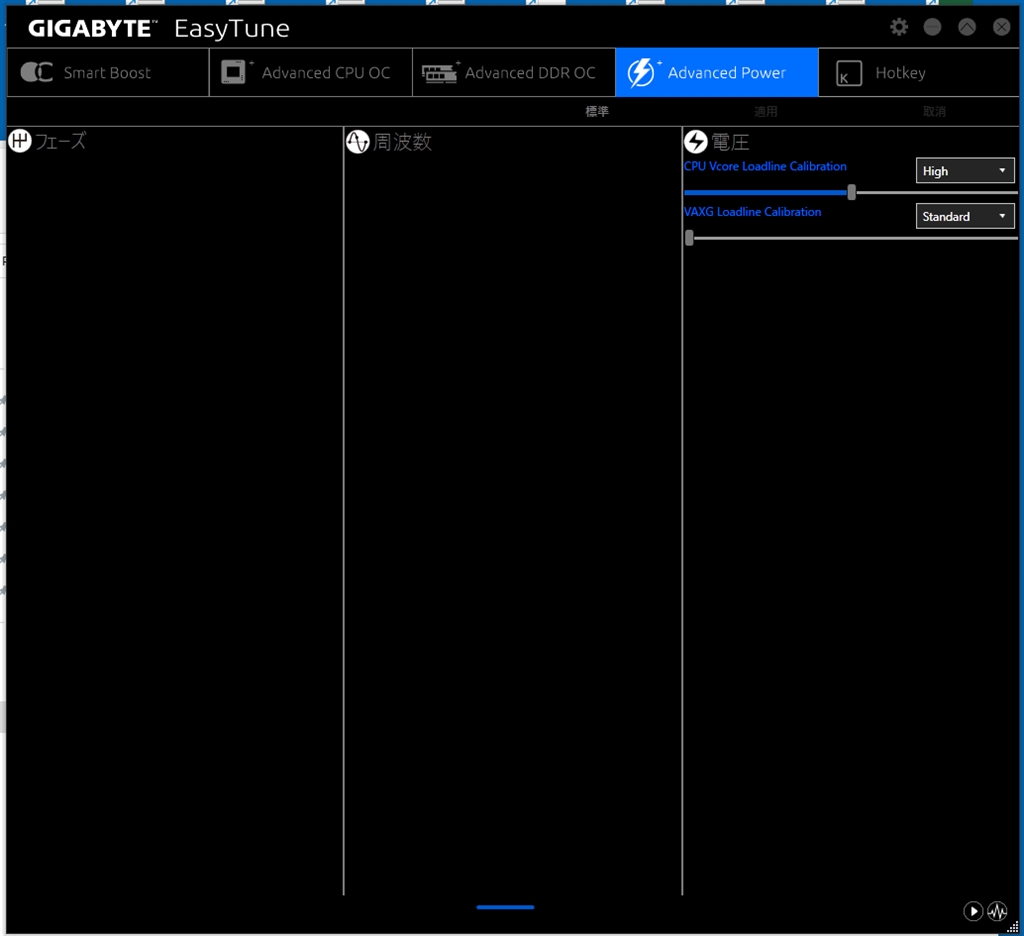This screenshot has width=1024, height=936.
Task: Open hardware monitor waveform icon
Action: [x=997, y=911]
